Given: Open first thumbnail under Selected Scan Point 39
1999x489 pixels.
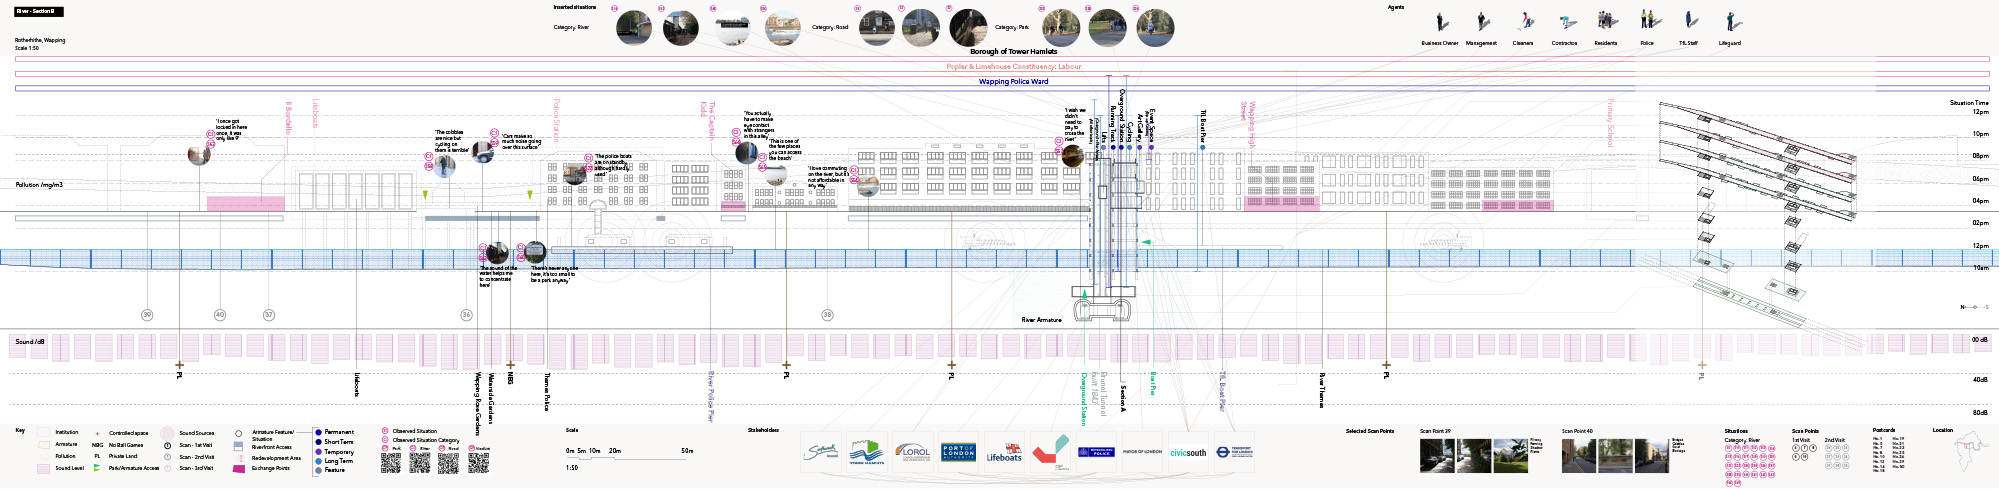Looking at the screenshot, I should [1437, 455].
